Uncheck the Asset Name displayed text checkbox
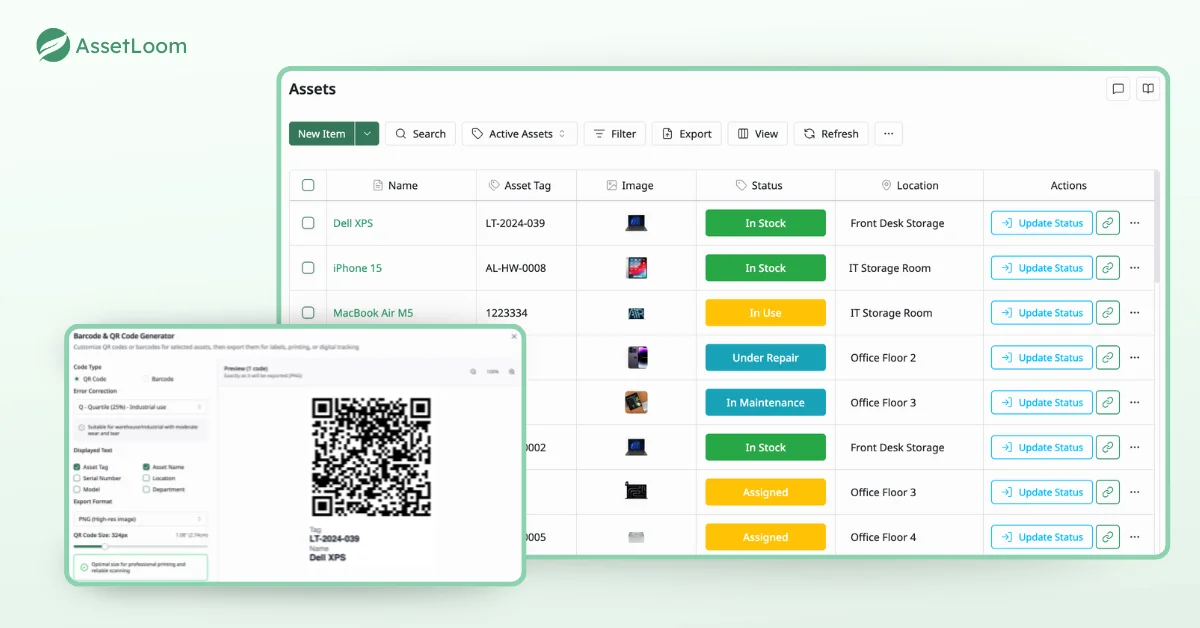The image size is (1200, 628). click(x=146, y=467)
